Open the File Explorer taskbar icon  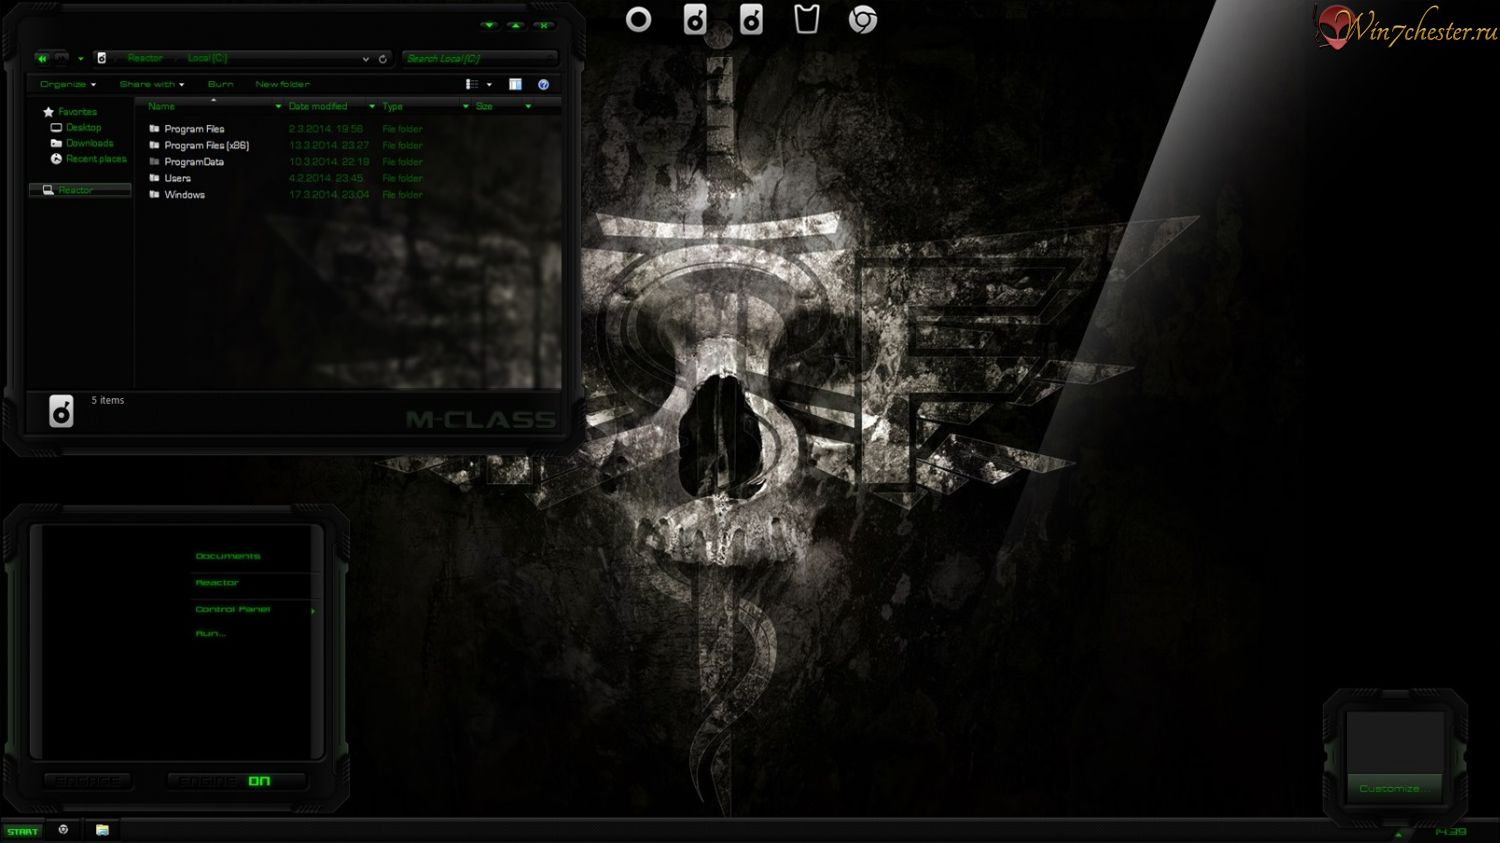(102, 830)
